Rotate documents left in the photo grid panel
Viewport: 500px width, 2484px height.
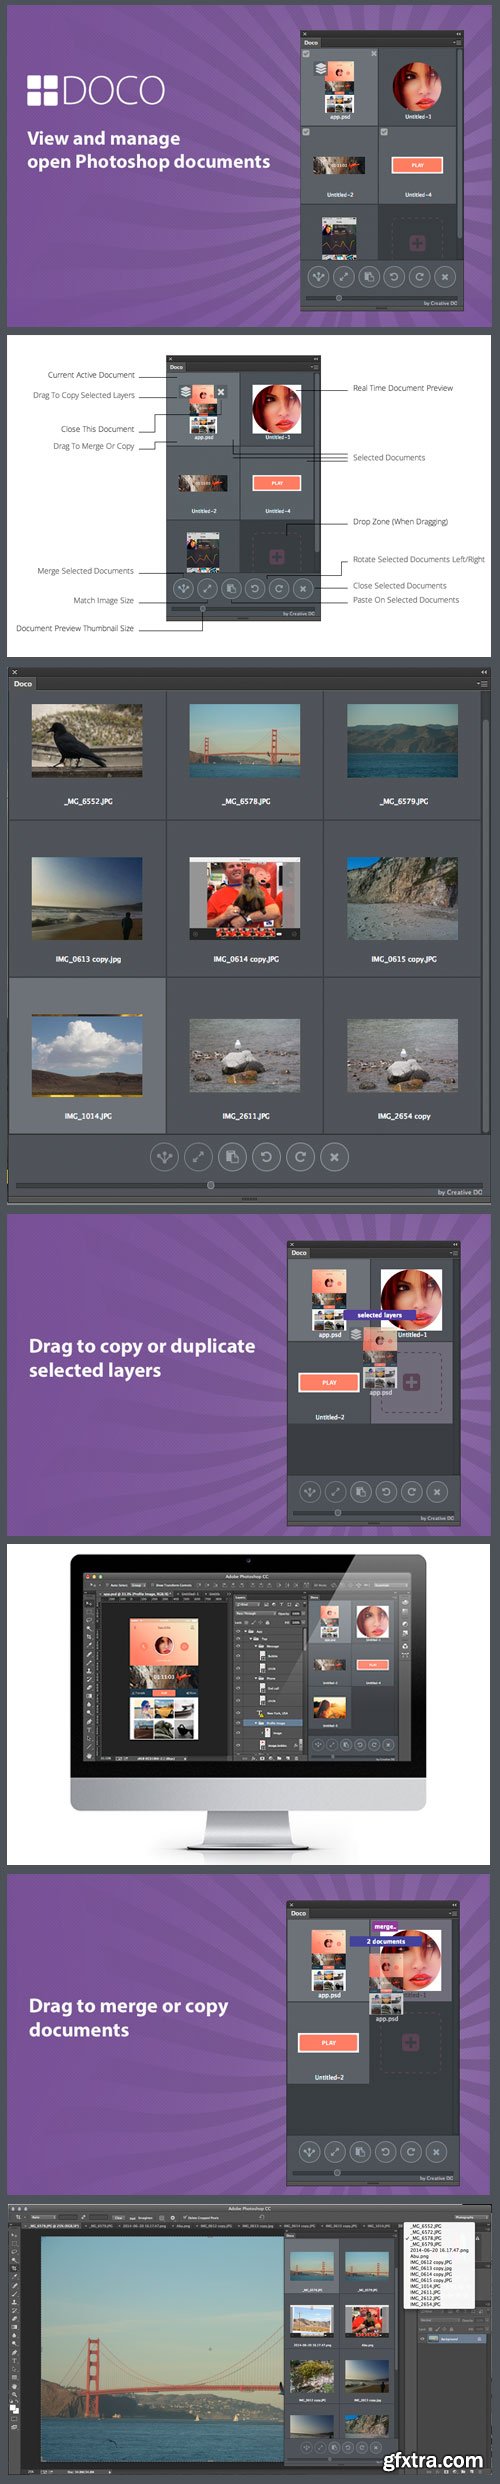click(266, 1157)
